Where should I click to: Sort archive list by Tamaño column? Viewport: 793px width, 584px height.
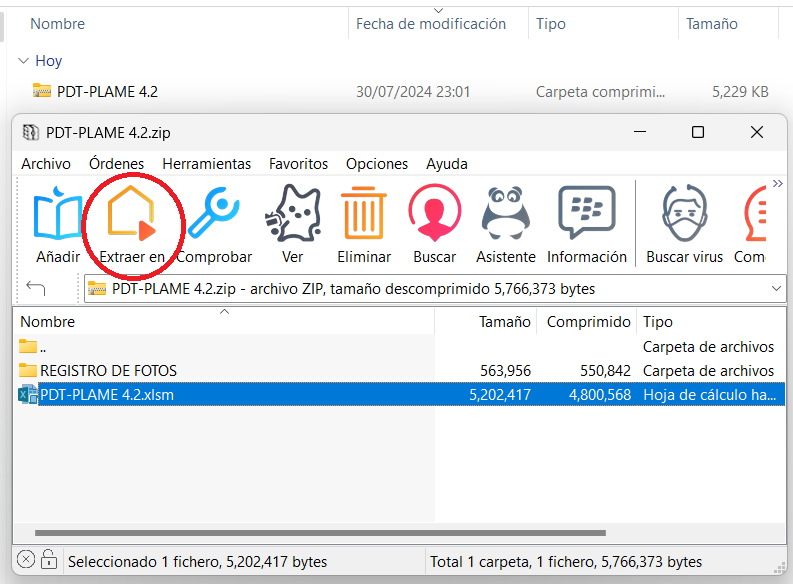tap(486, 322)
